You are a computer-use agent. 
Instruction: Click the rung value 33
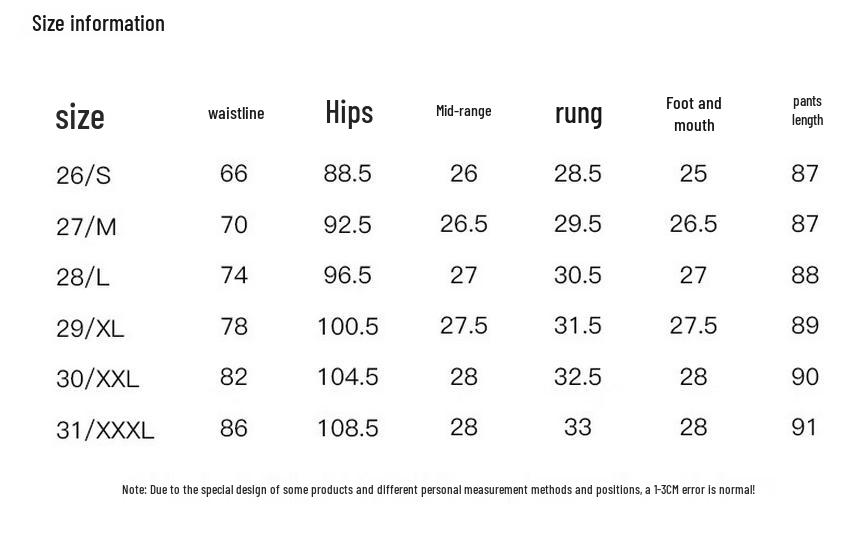coord(578,427)
